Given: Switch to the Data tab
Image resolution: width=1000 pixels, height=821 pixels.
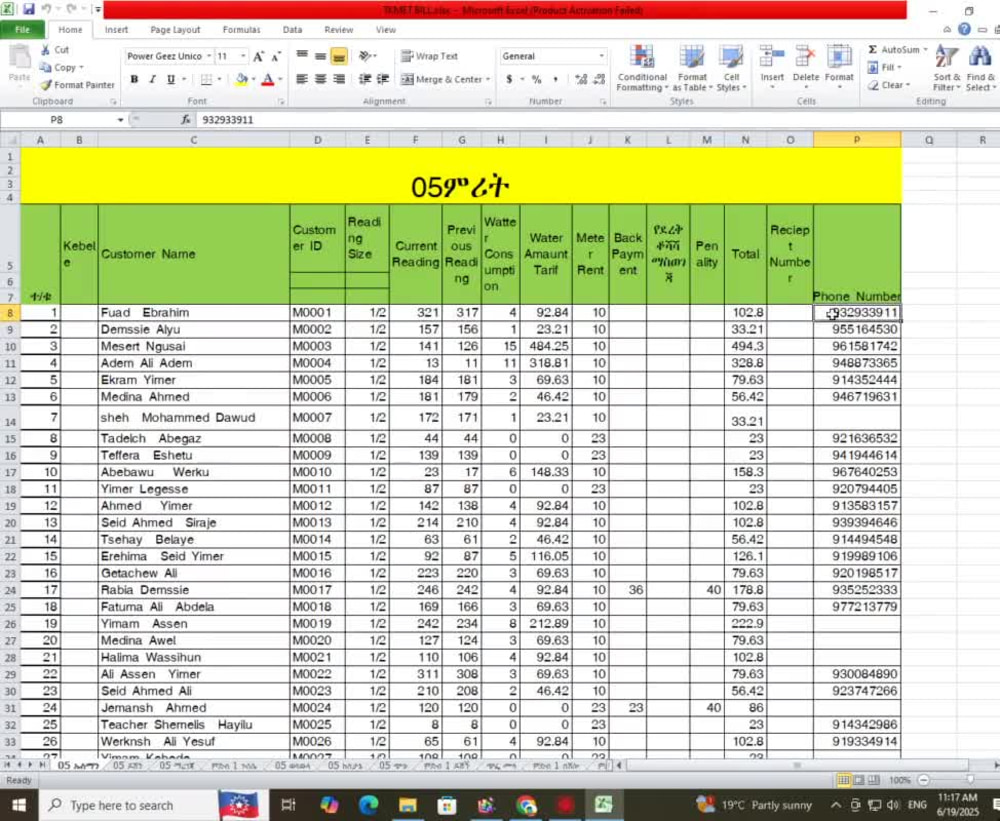Looking at the screenshot, I should [x=292, y=29].
